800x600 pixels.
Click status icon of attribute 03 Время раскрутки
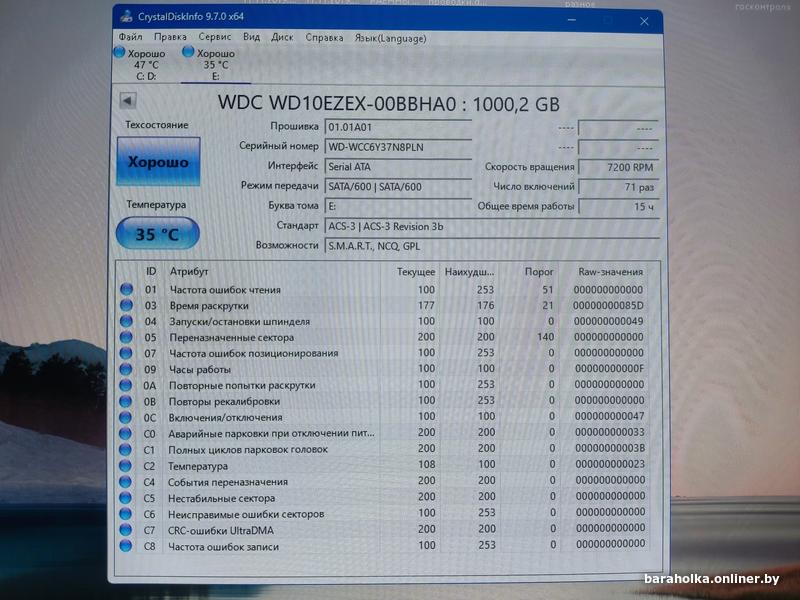(127, 306)
